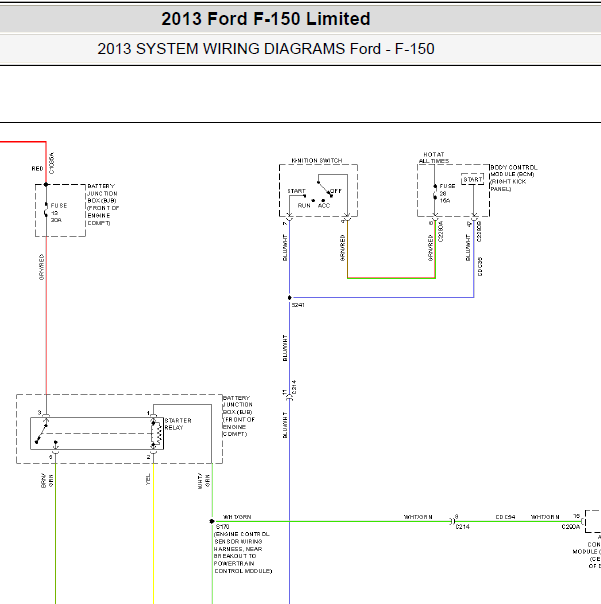Select the BLU/WHT label under ignition switch pin 7

pyautogui.click(x=285, y=248)
